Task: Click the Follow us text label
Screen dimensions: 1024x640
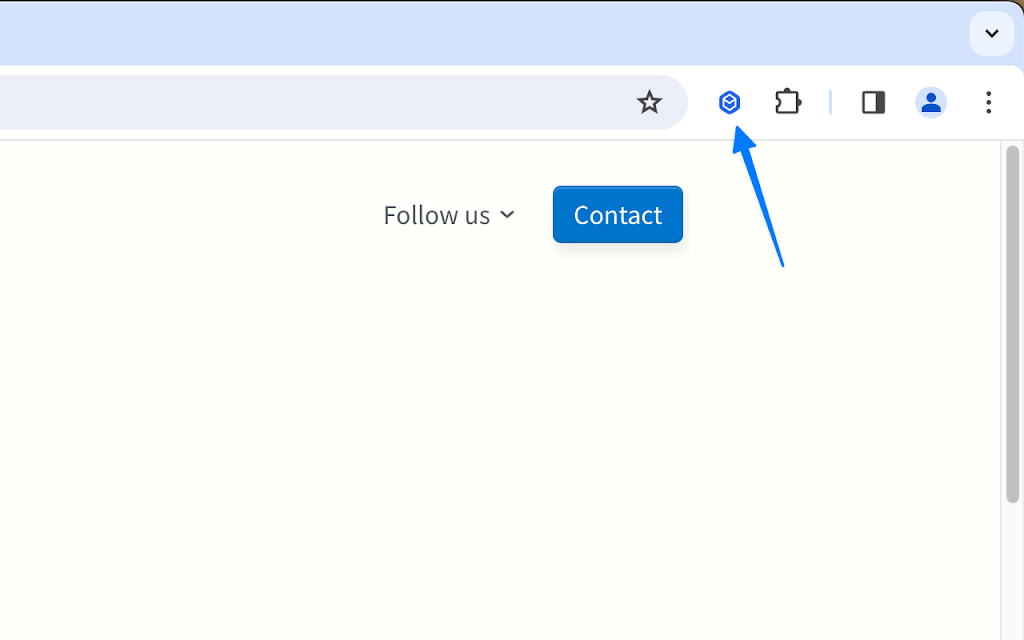Action: (436, 215)
